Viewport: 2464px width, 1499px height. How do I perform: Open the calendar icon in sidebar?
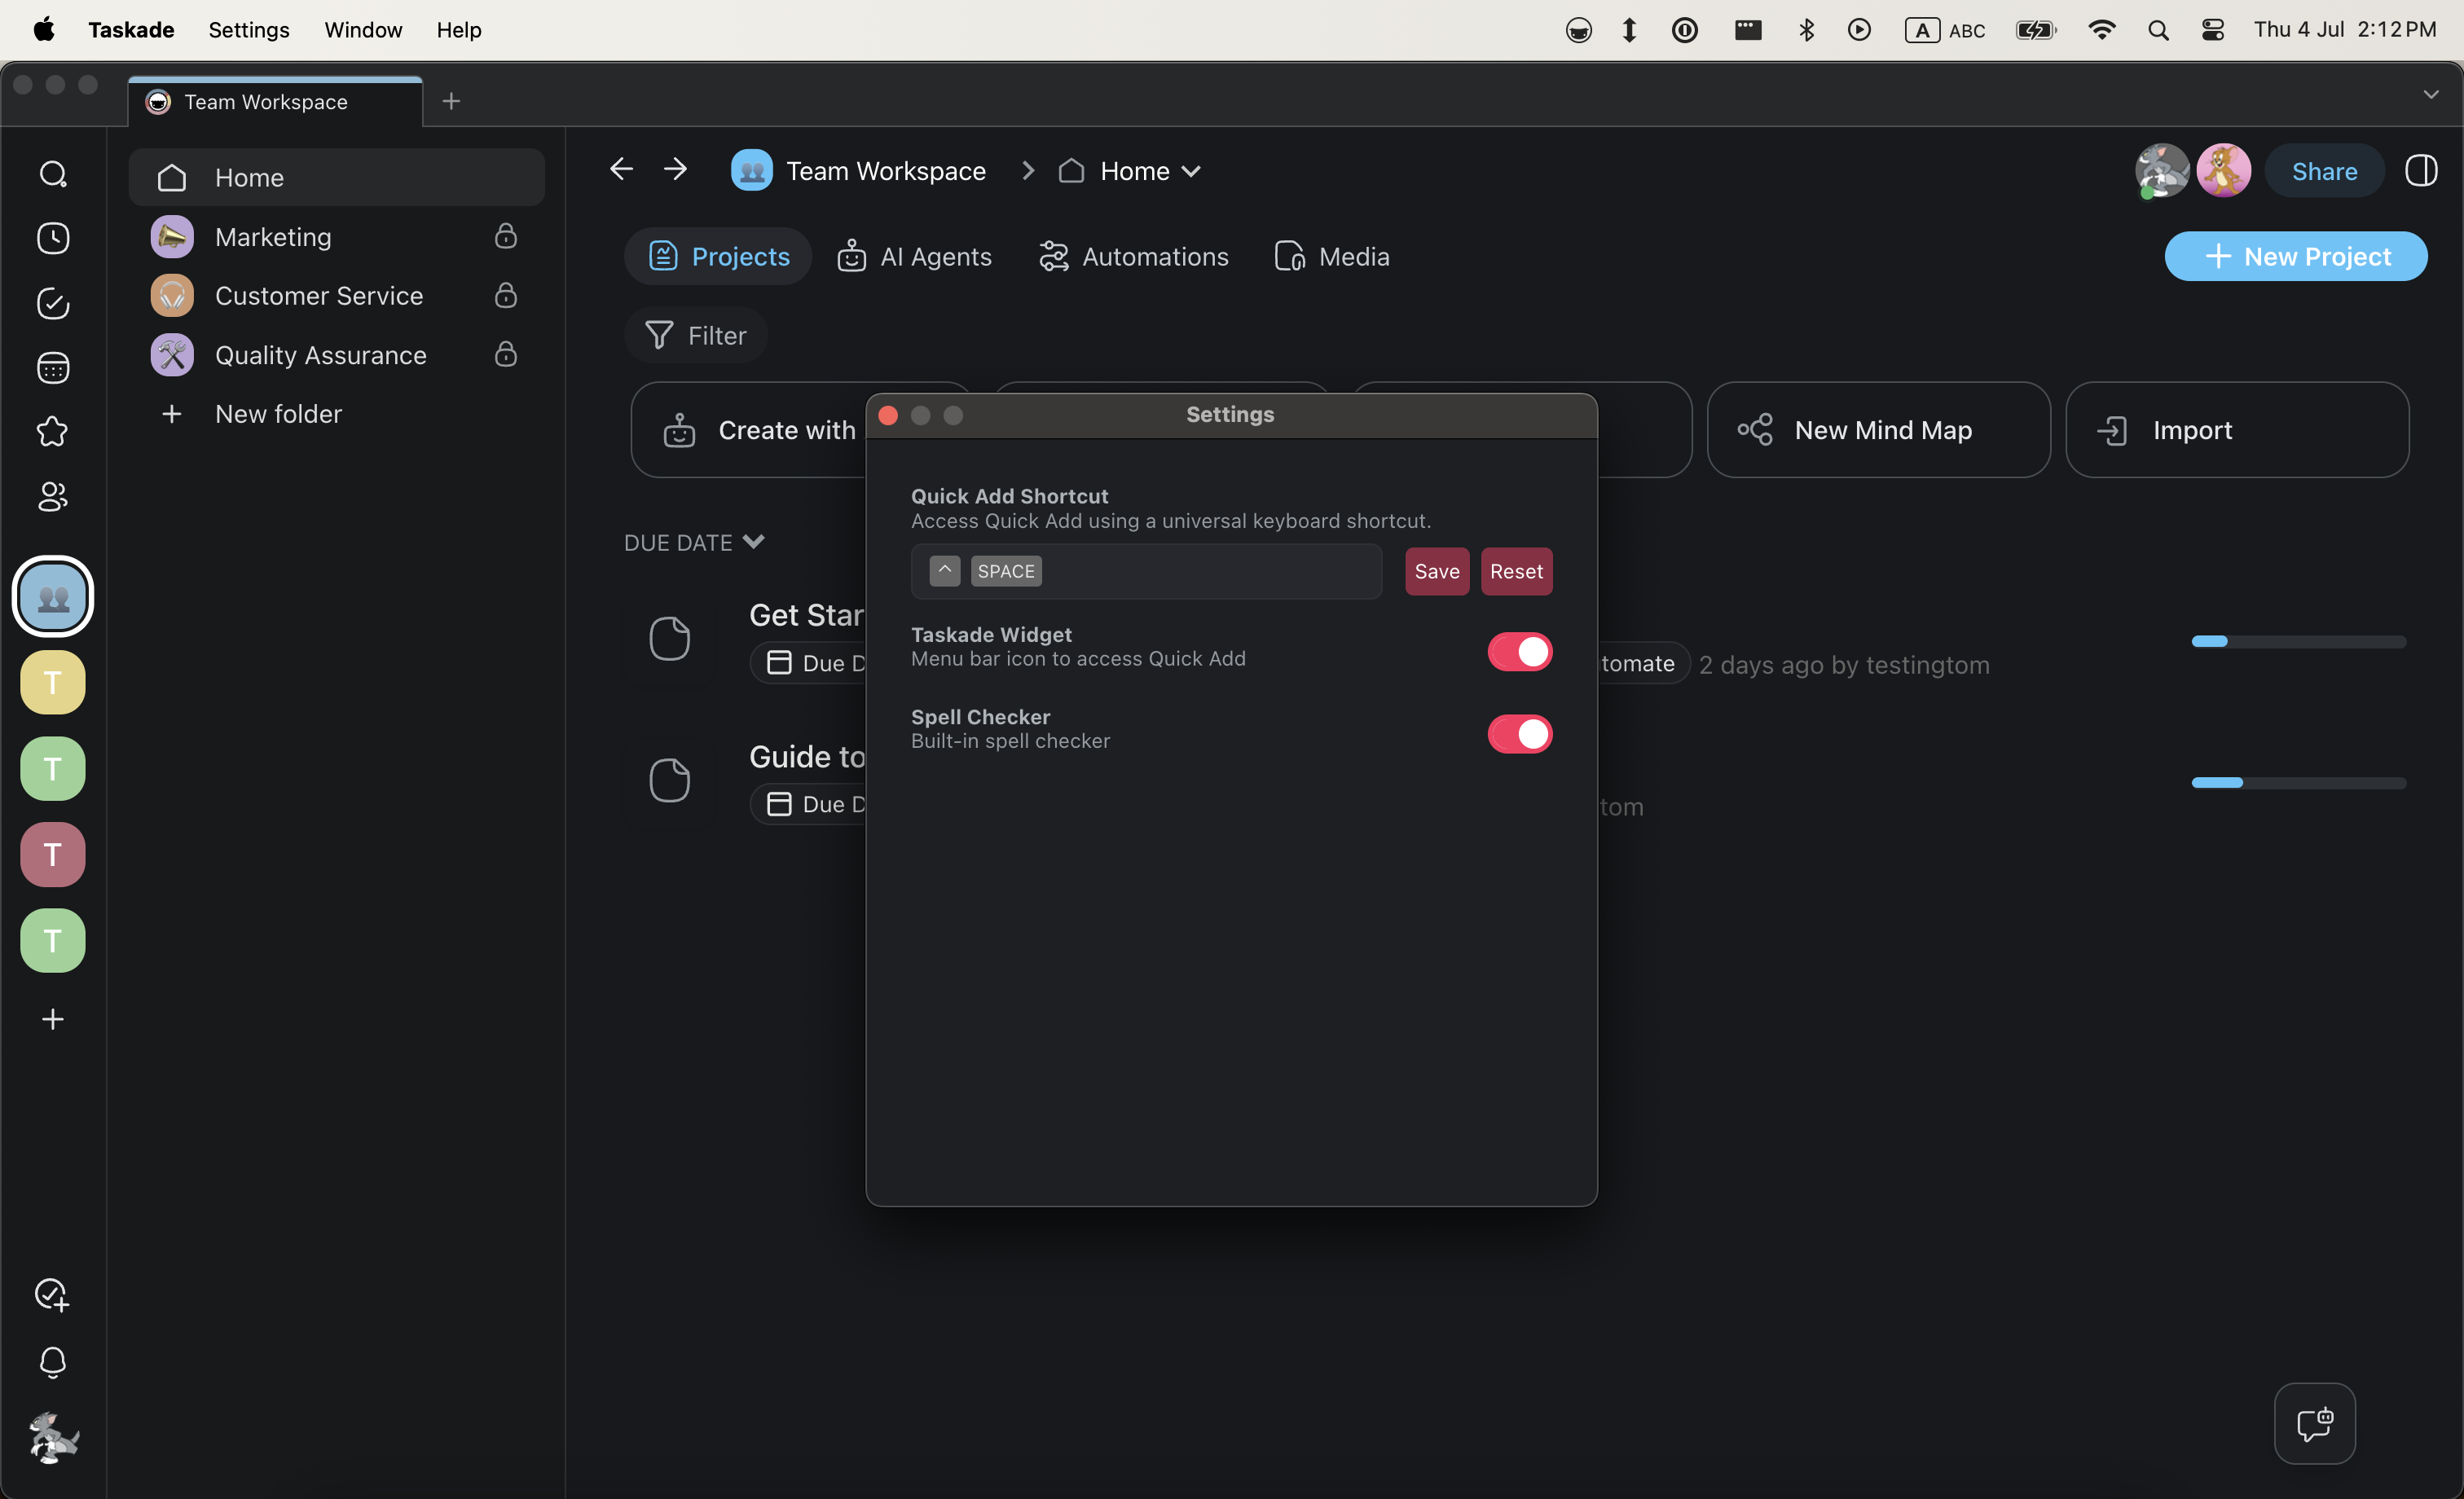(53, 368)
